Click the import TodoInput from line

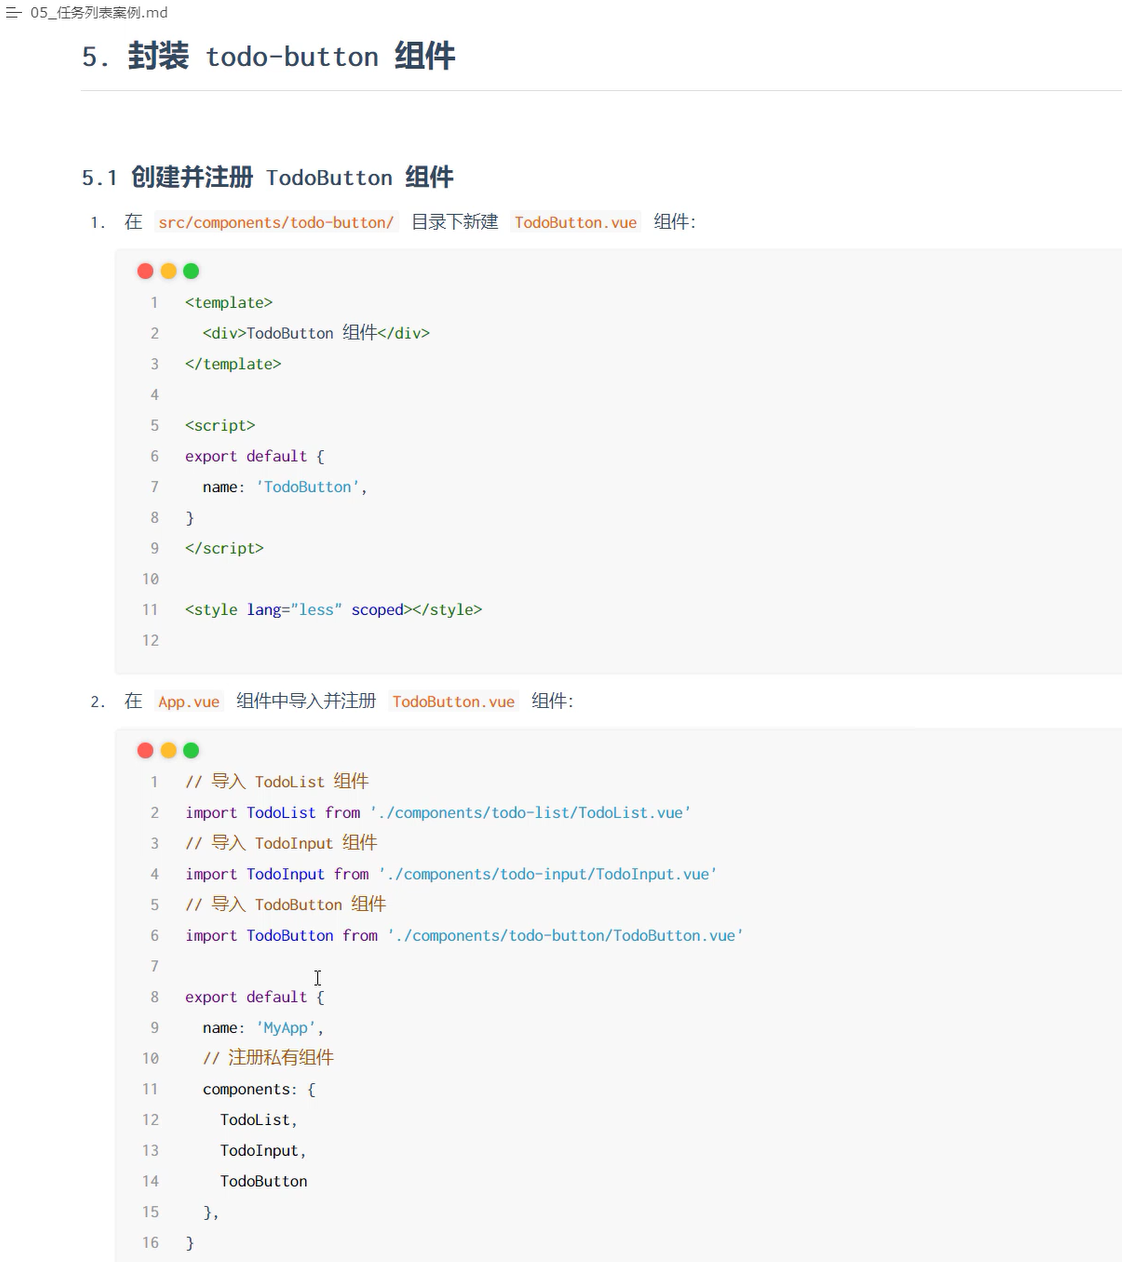pos(451,874)
